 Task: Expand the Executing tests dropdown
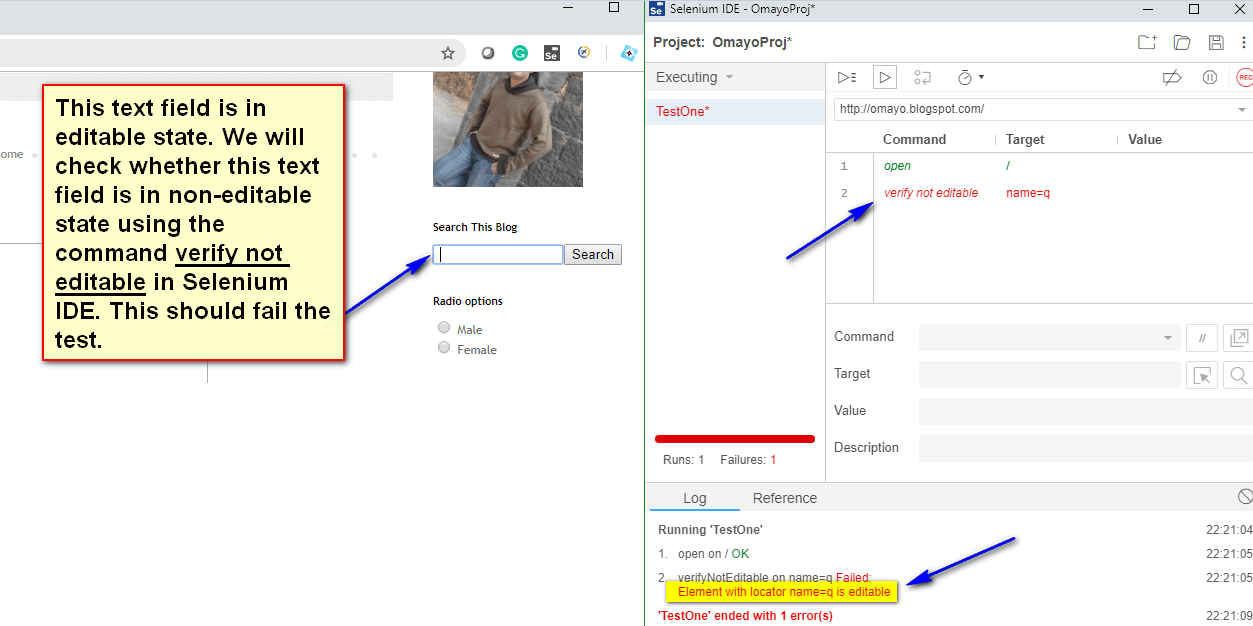[693, 76]
